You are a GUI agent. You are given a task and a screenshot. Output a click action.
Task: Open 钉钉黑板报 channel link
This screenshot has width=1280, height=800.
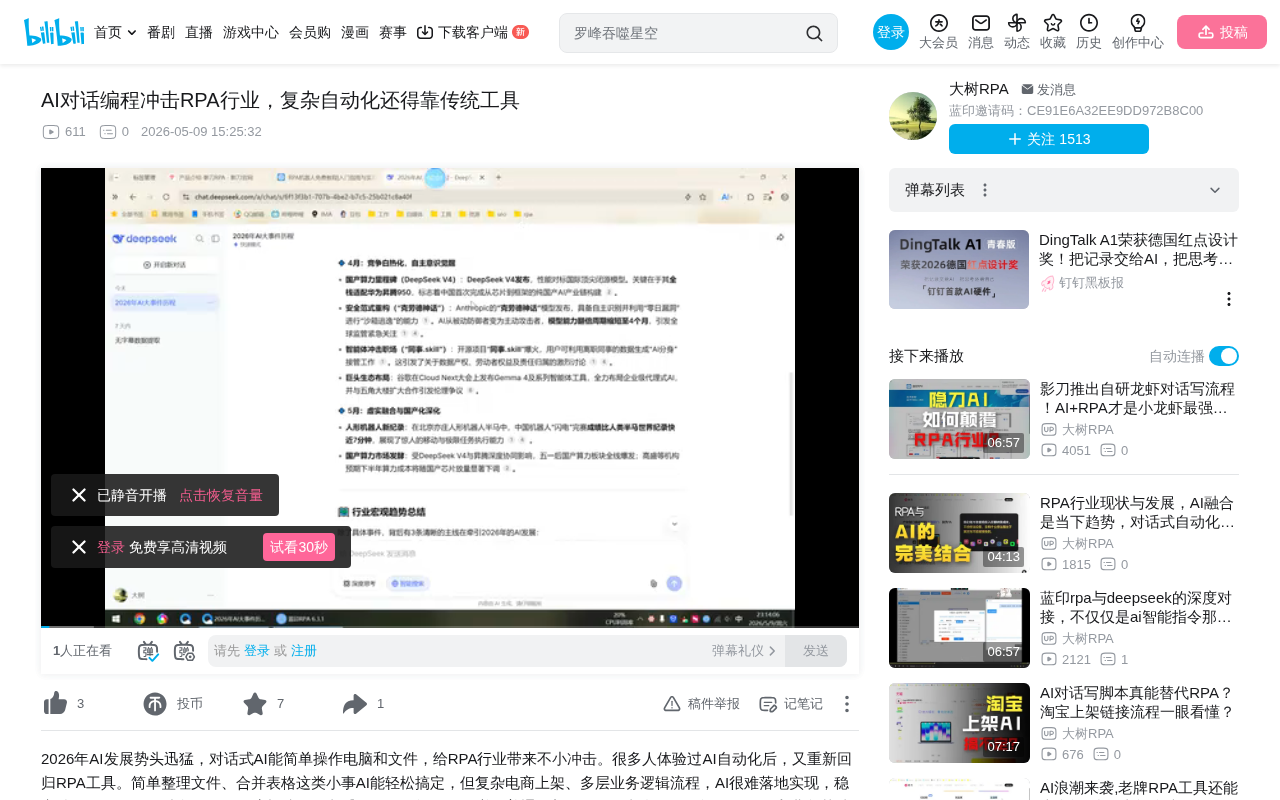pyautogui.click(x=1082, y=283)
